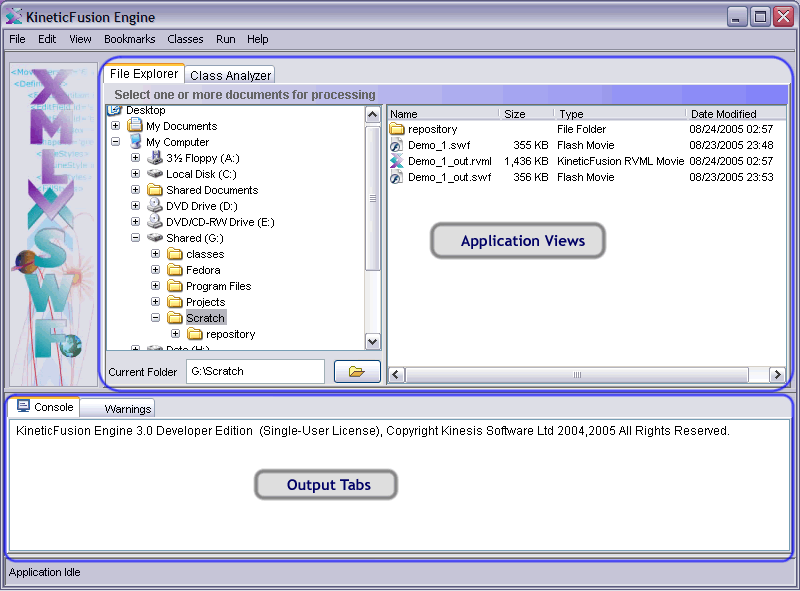Click the Current Folder path field
Viewport: 800px width, 591px height.
[256, 371]
